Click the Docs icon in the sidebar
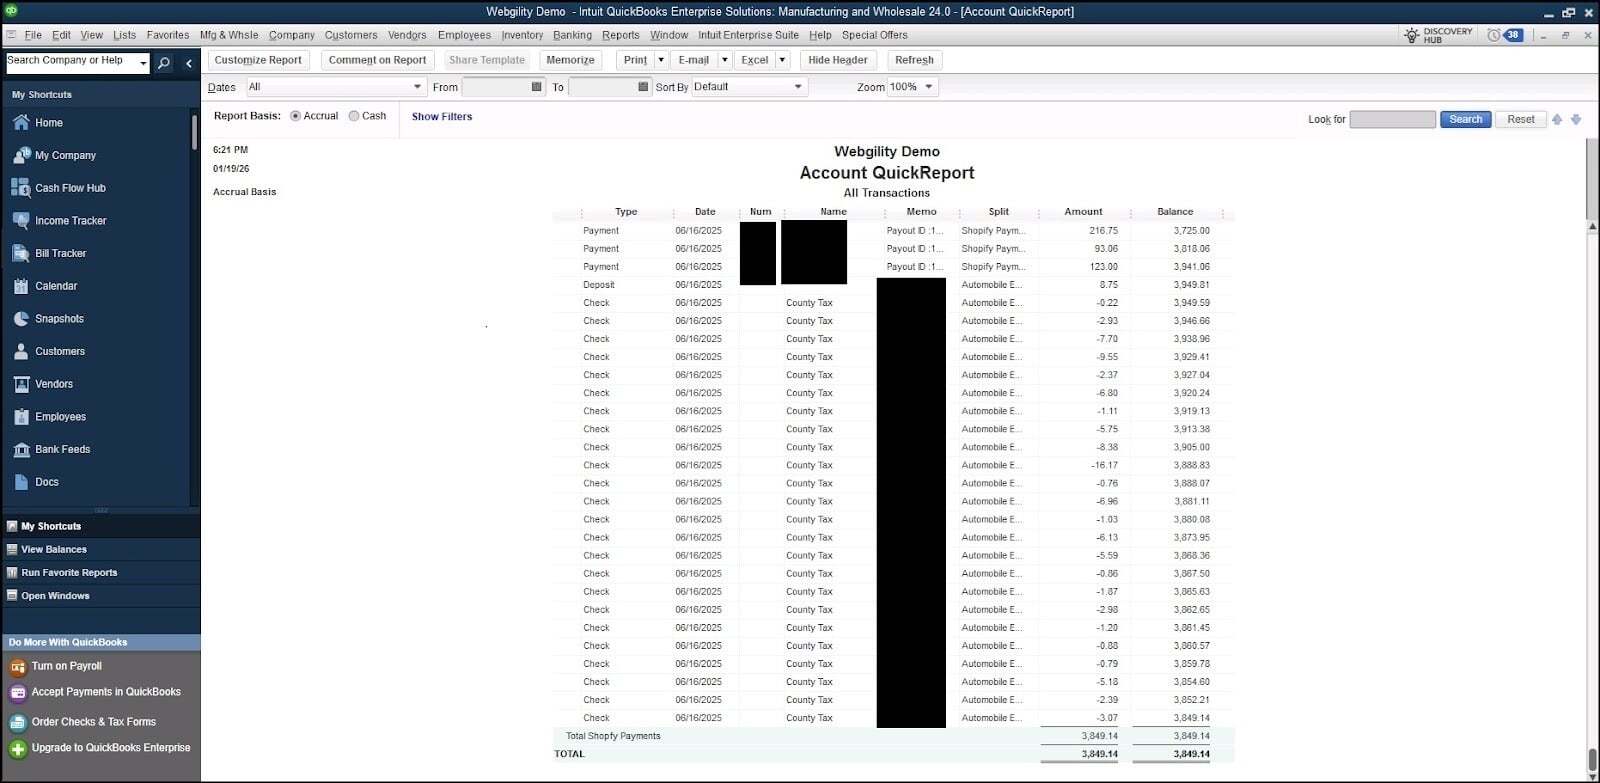Image resolution: width=1600 pixels, height=783 pixels. (x=21, y=482)
